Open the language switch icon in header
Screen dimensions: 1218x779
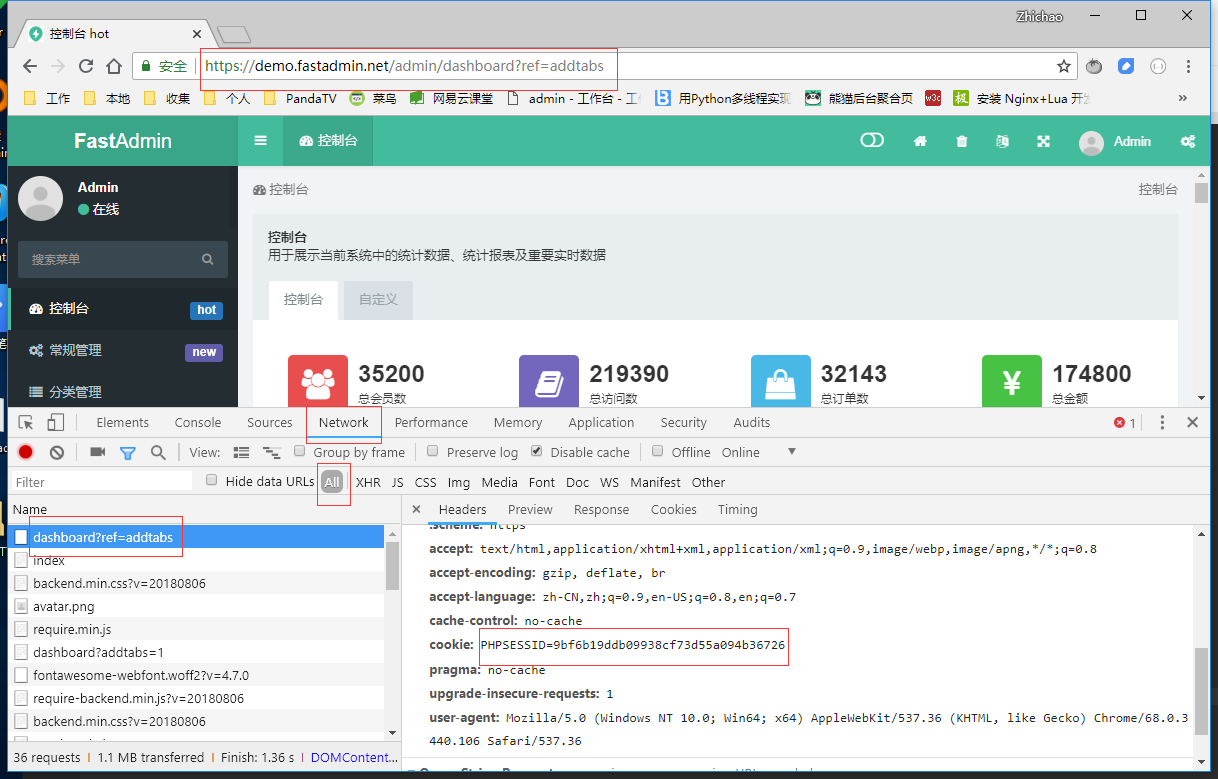[x=1002, y=141]
